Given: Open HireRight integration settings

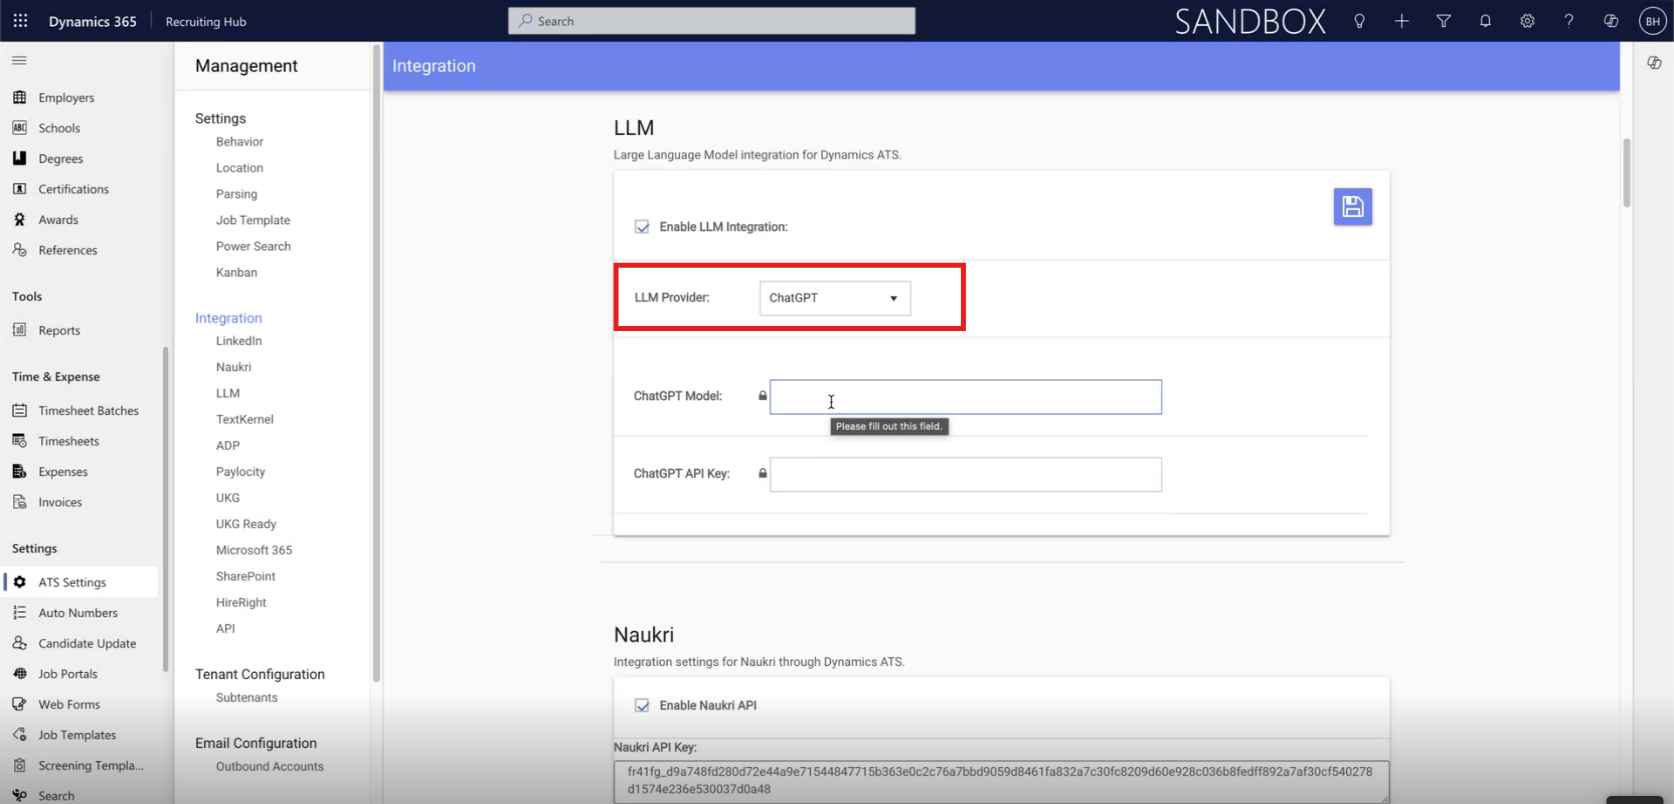Looking at the screenshot, I should click(x=241, y=602).
